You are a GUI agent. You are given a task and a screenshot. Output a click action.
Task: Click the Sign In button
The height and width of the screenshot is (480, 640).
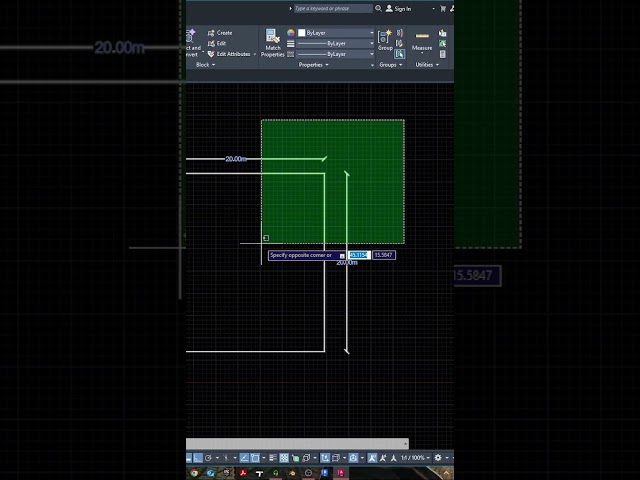[399, 8]
